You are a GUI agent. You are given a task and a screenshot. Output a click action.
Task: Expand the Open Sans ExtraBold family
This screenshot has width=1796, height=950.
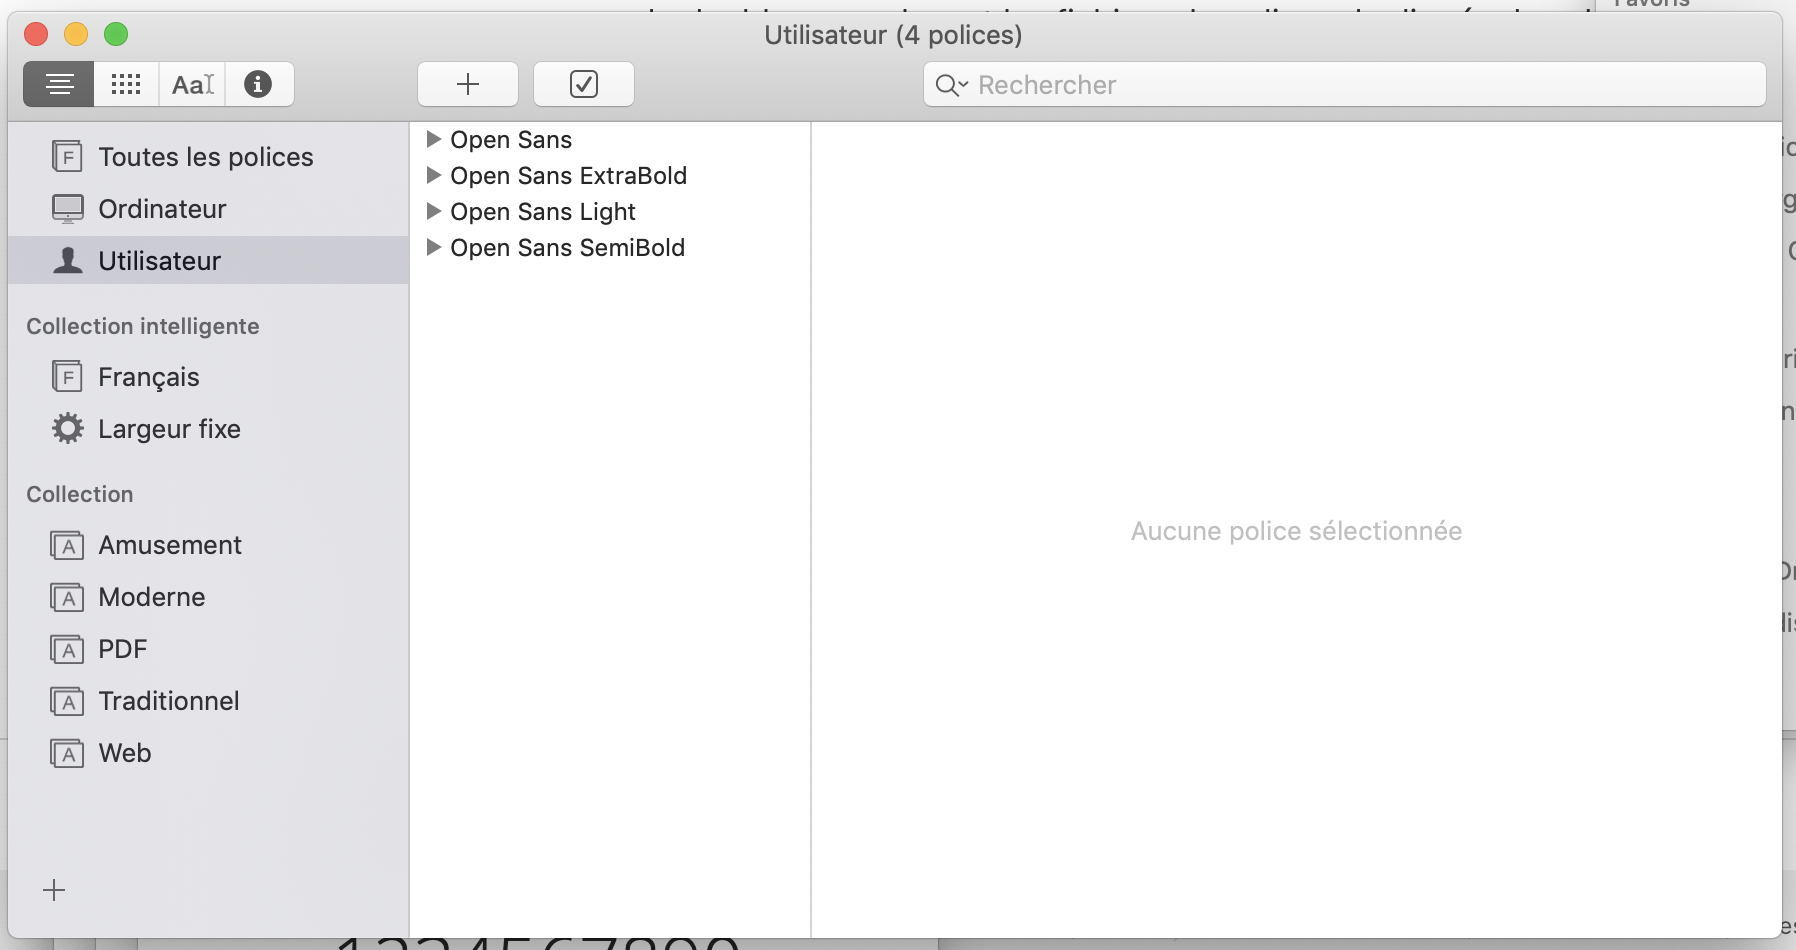pos(433,175)
